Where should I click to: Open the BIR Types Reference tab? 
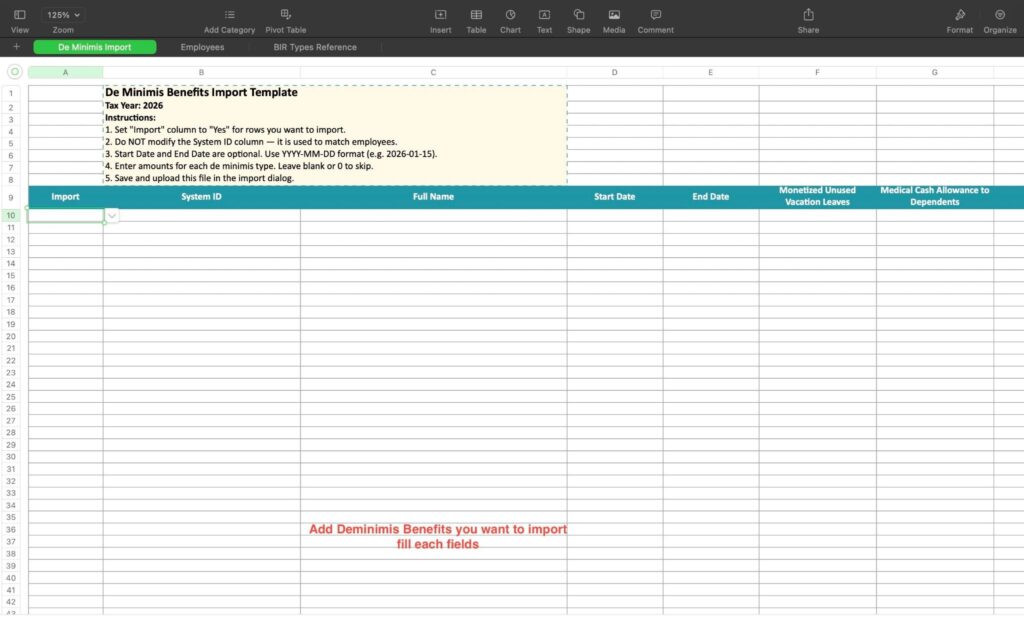tap(315, 47)
